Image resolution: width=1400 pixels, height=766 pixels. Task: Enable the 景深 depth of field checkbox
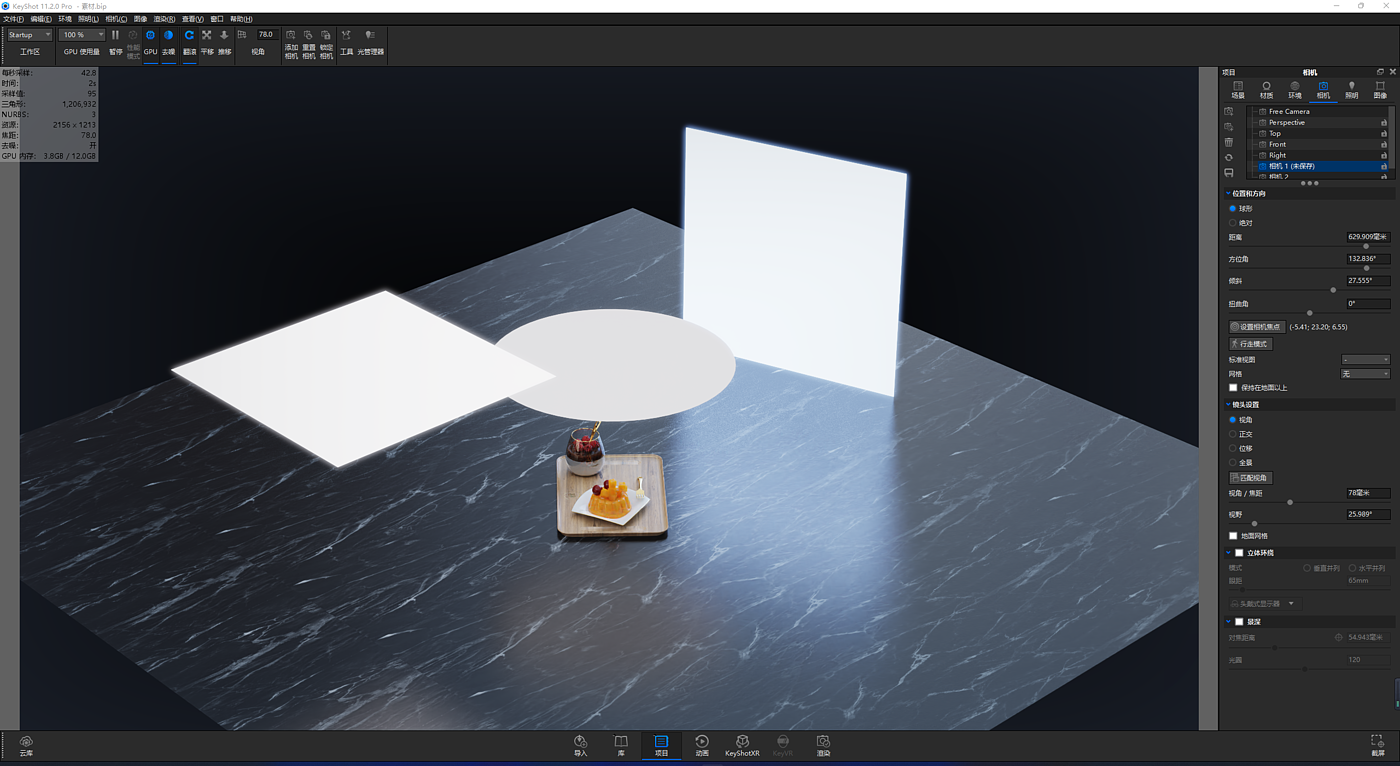[x=1239, y=622]
